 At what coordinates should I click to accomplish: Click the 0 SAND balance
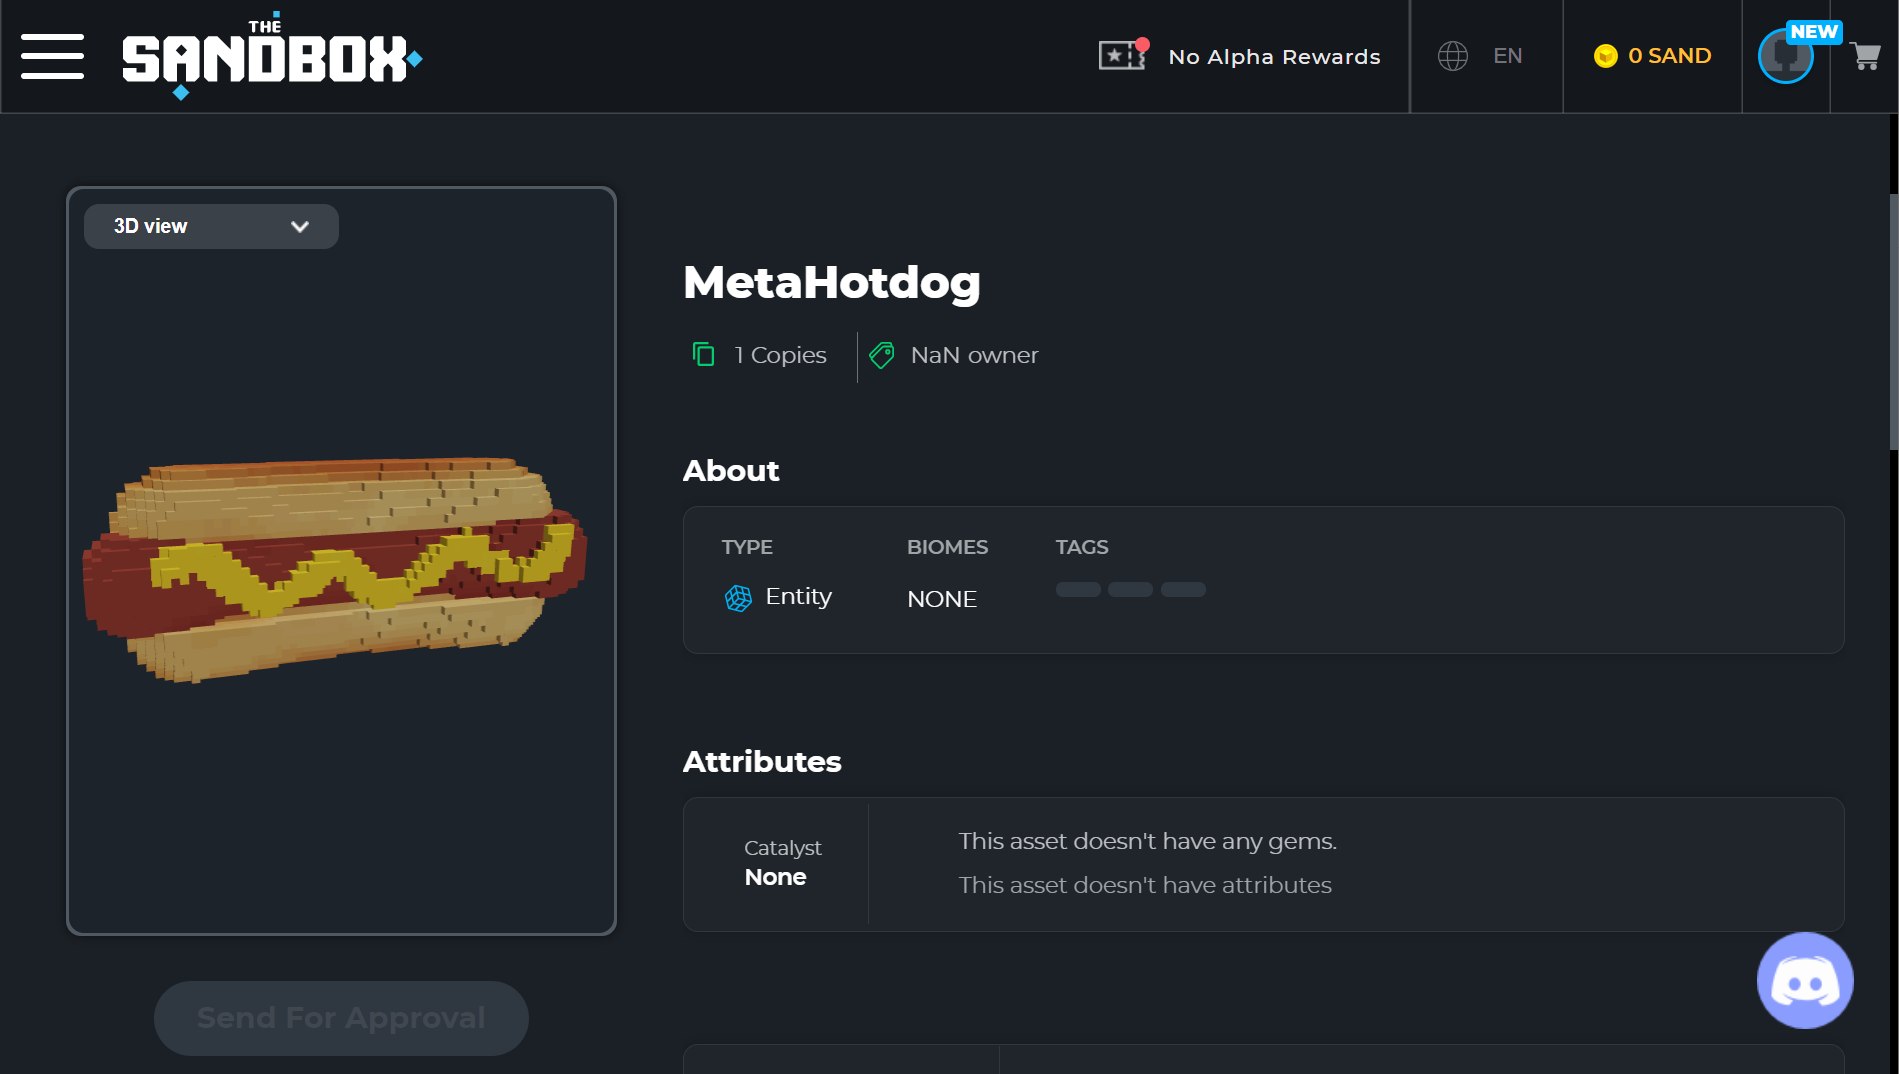pyautogui.click(x=1669, y=56)
